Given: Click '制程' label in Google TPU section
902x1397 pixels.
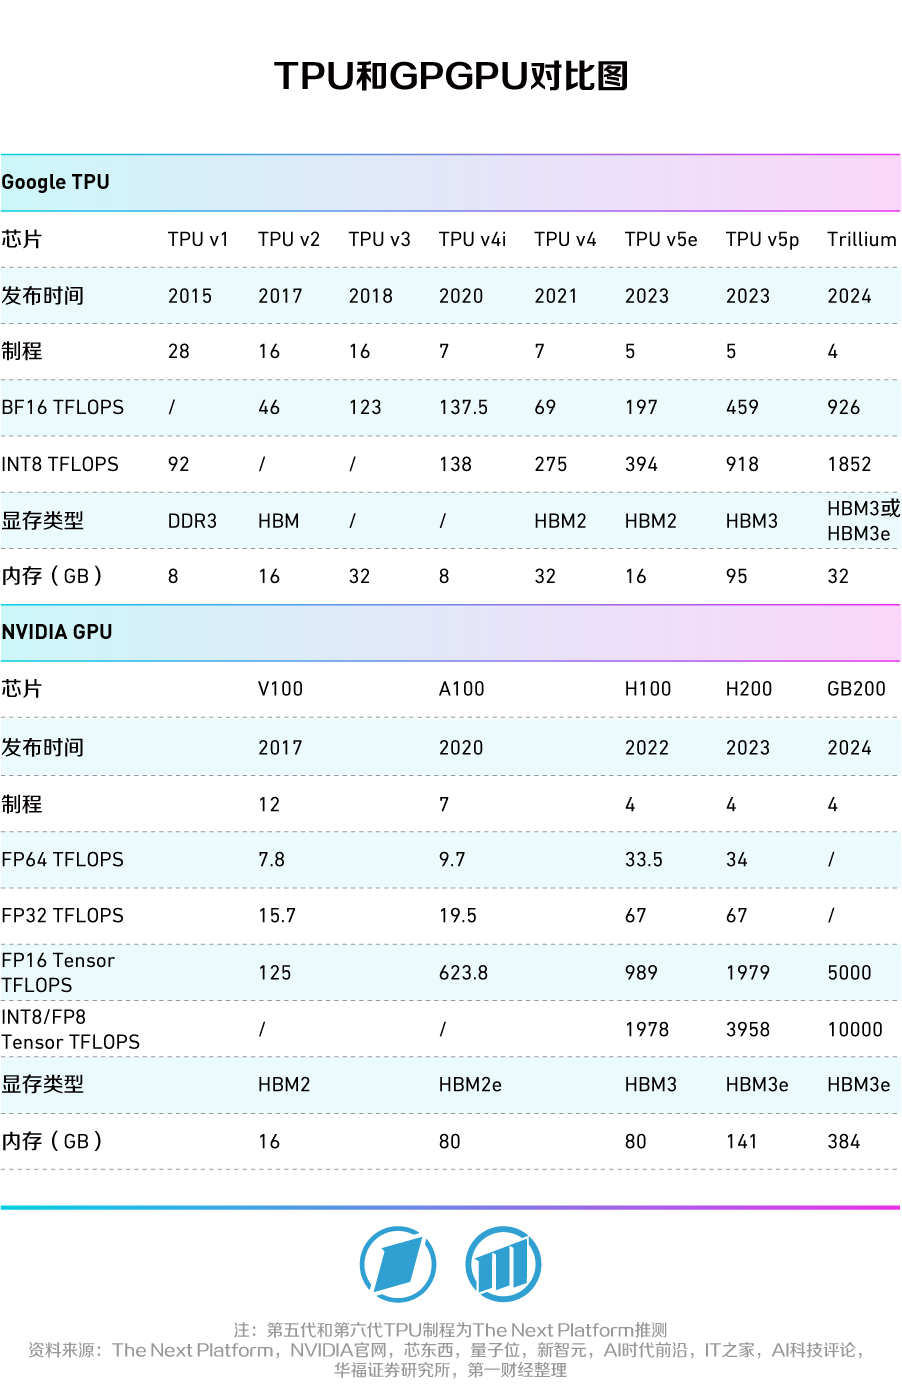Looking at the screenshot, I should 22,351.
